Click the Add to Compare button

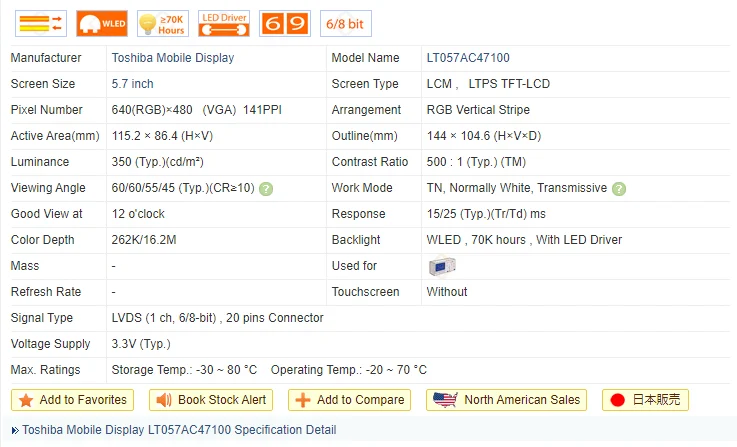[x=349, y=400]
